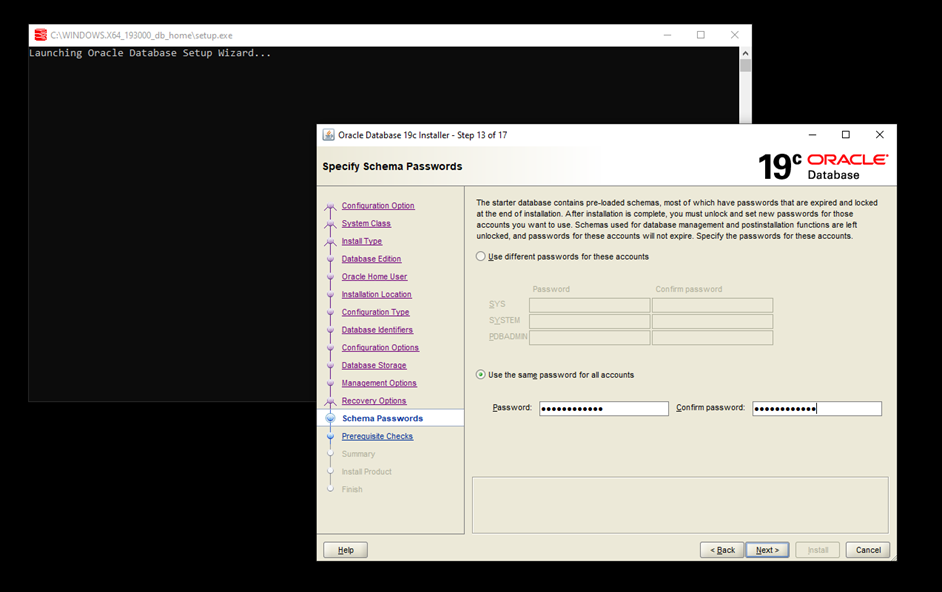942x592 pixels.
Task: Go to Configuration Option step
Action: (x=377, y=206)
